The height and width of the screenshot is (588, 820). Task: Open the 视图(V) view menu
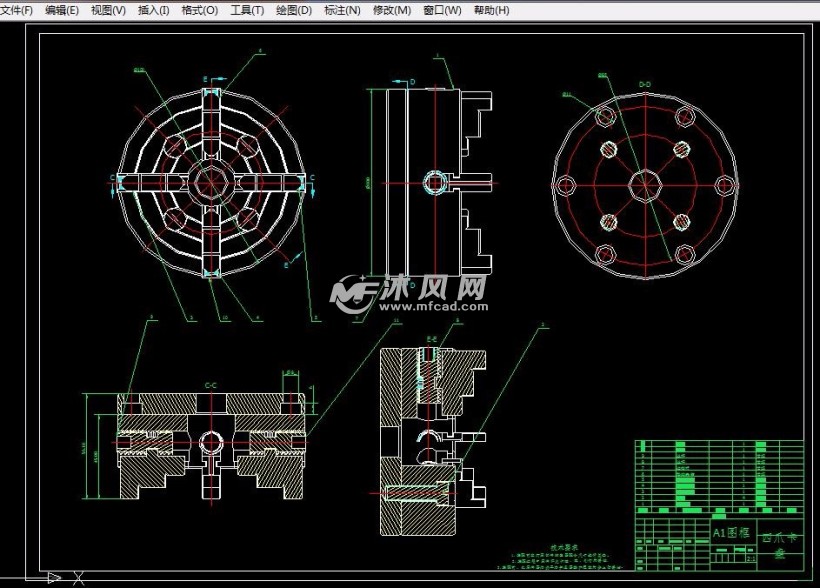(x=108, y=10)
